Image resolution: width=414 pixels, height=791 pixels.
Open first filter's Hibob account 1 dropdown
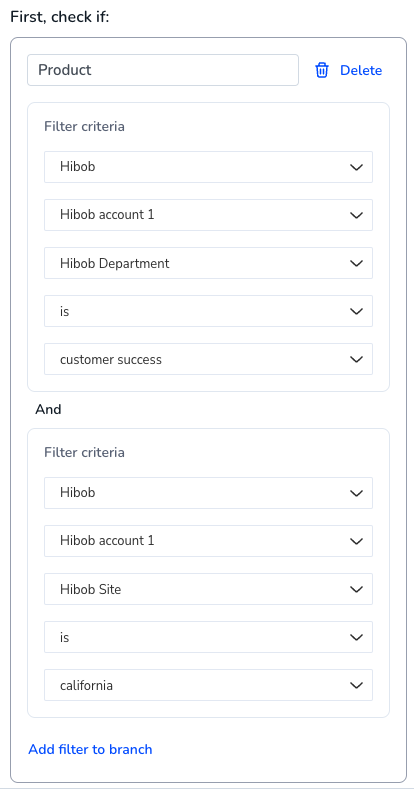208,215
